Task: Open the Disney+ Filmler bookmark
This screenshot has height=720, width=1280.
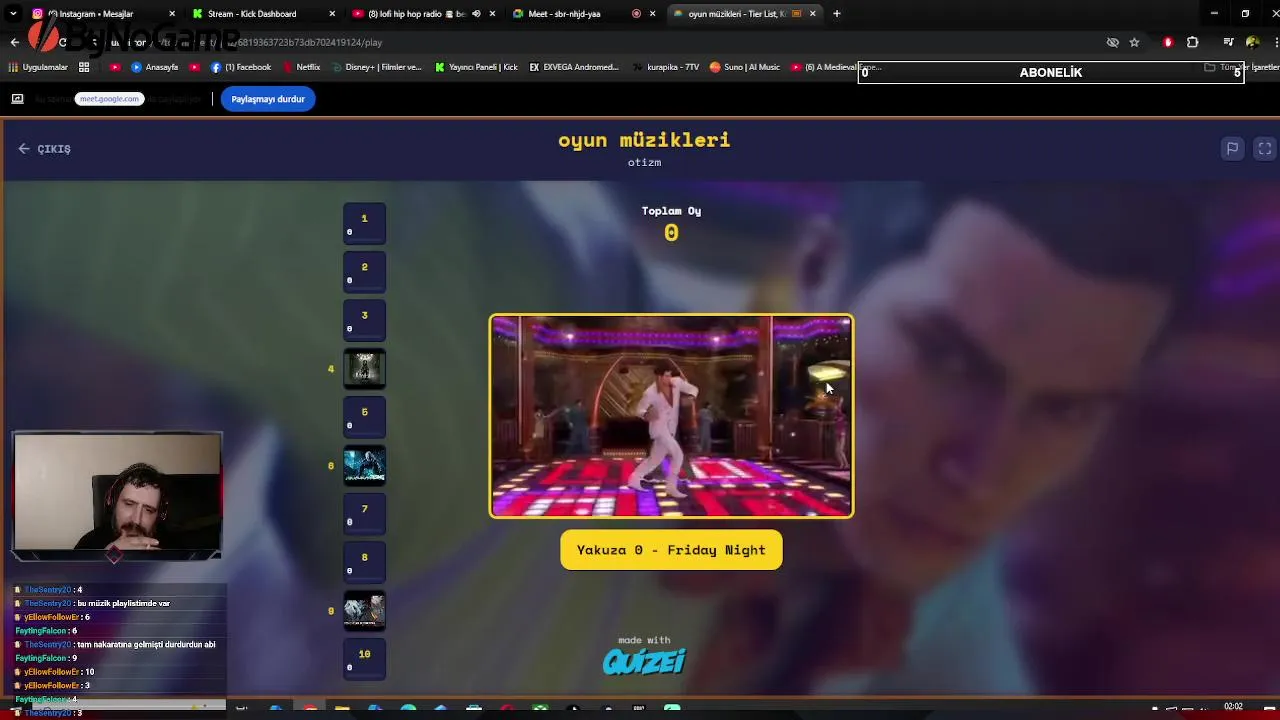Action: (377, 67)
